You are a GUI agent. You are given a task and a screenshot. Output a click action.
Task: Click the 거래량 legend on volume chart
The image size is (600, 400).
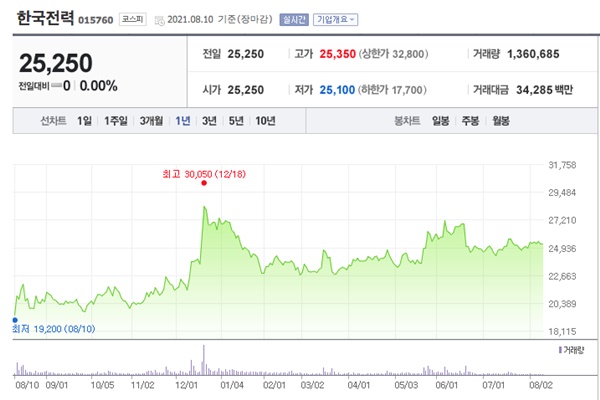tap(571, 350)
